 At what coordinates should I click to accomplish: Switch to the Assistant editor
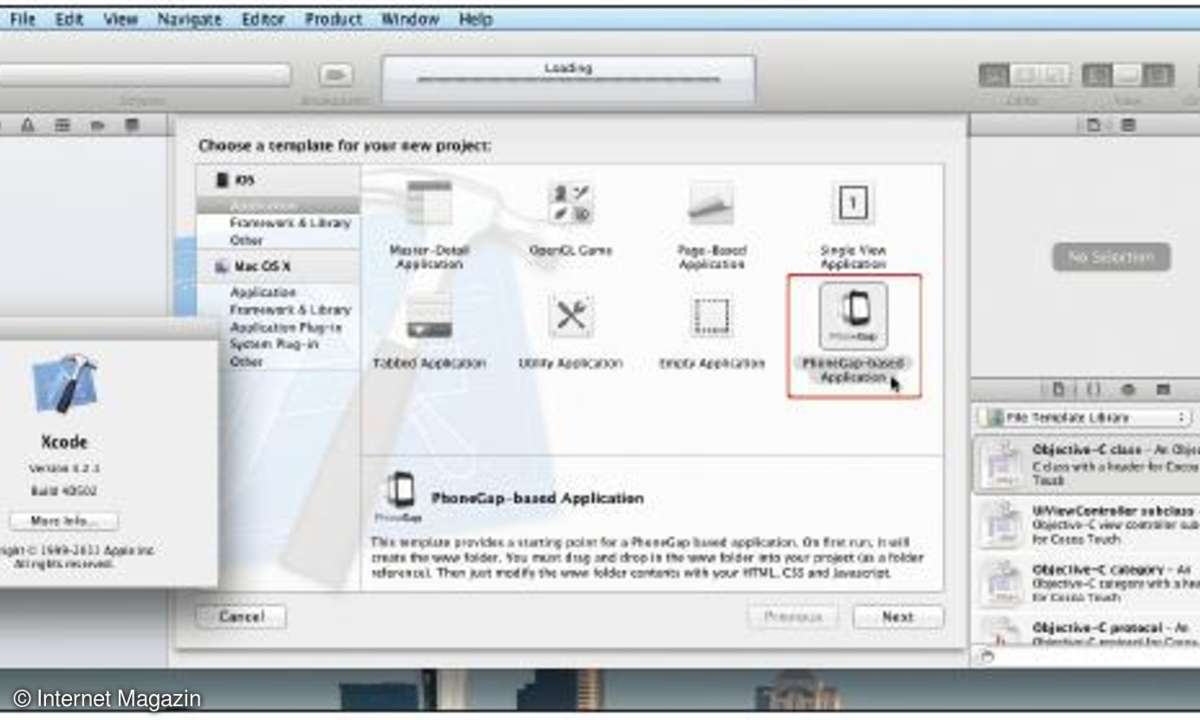[1024, 75]
